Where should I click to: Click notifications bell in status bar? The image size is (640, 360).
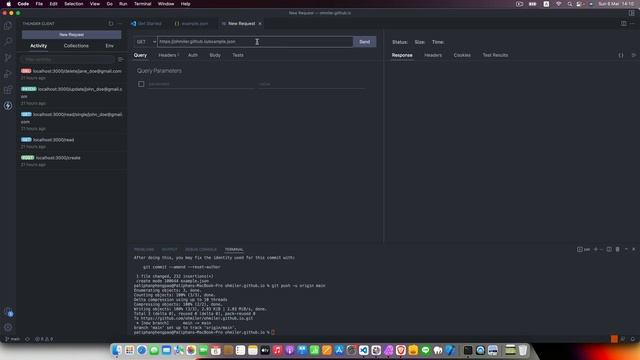tap(633, 339)
